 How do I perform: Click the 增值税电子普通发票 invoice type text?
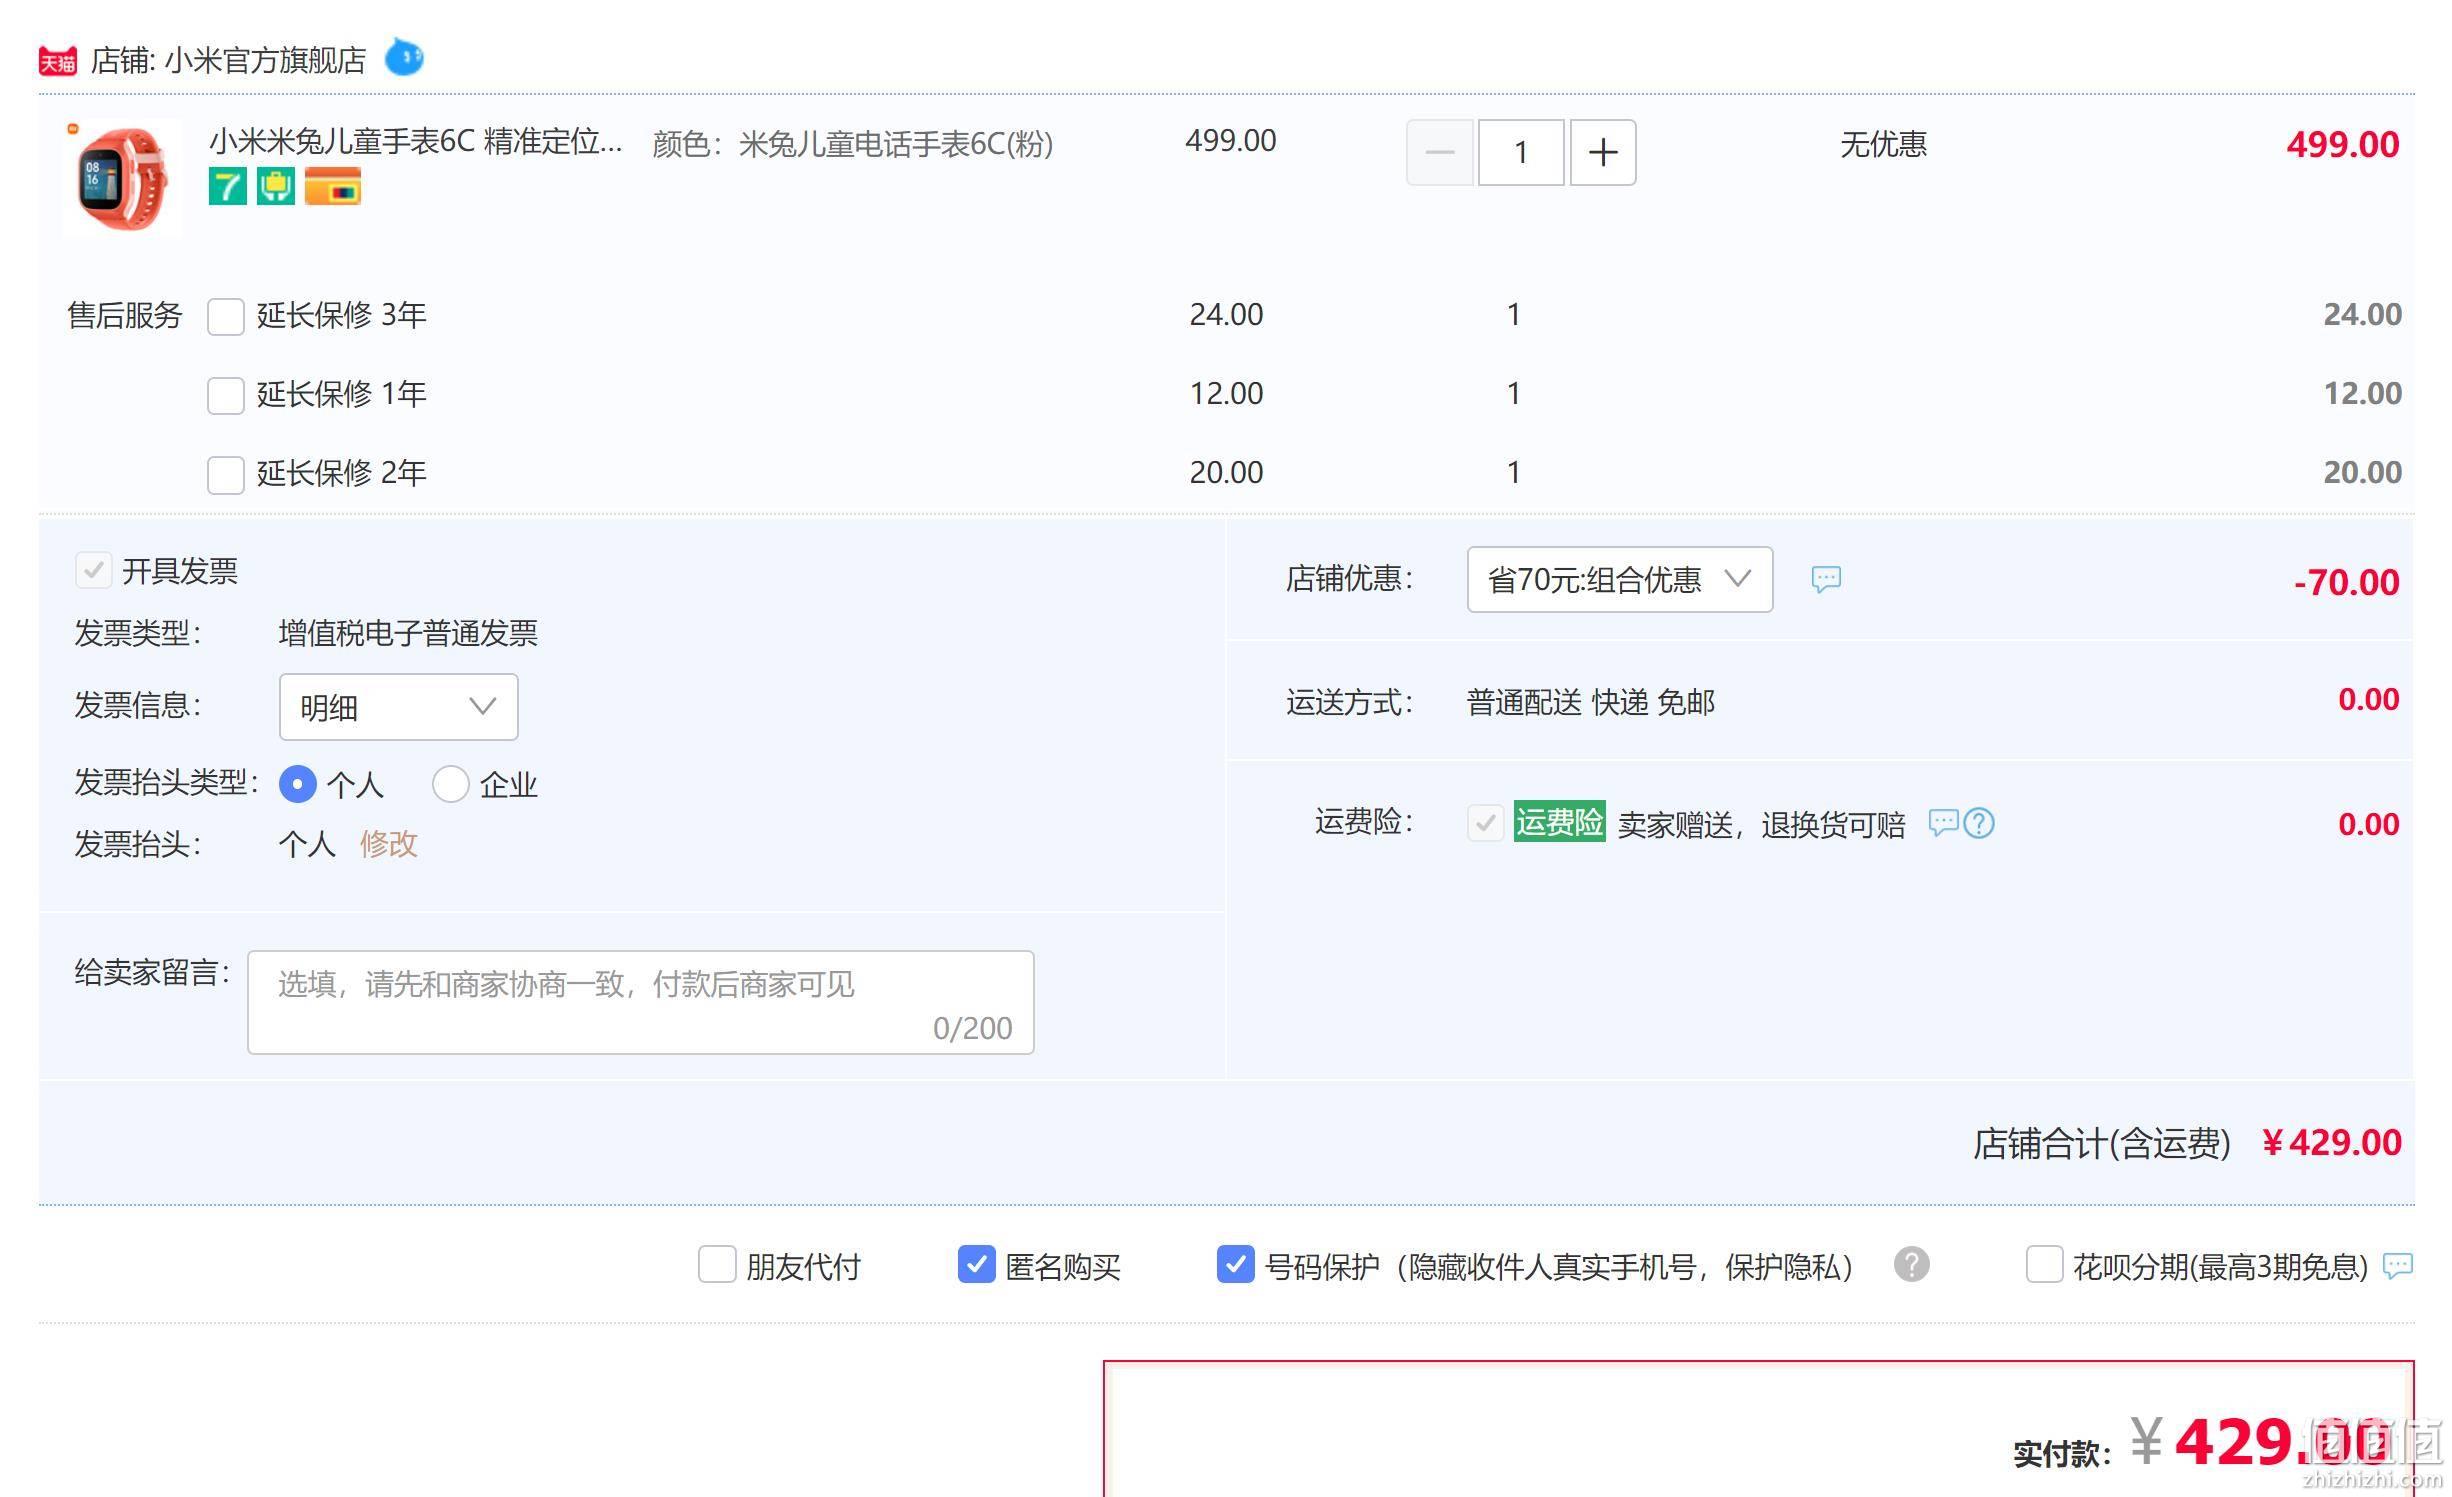click(408, 633)
